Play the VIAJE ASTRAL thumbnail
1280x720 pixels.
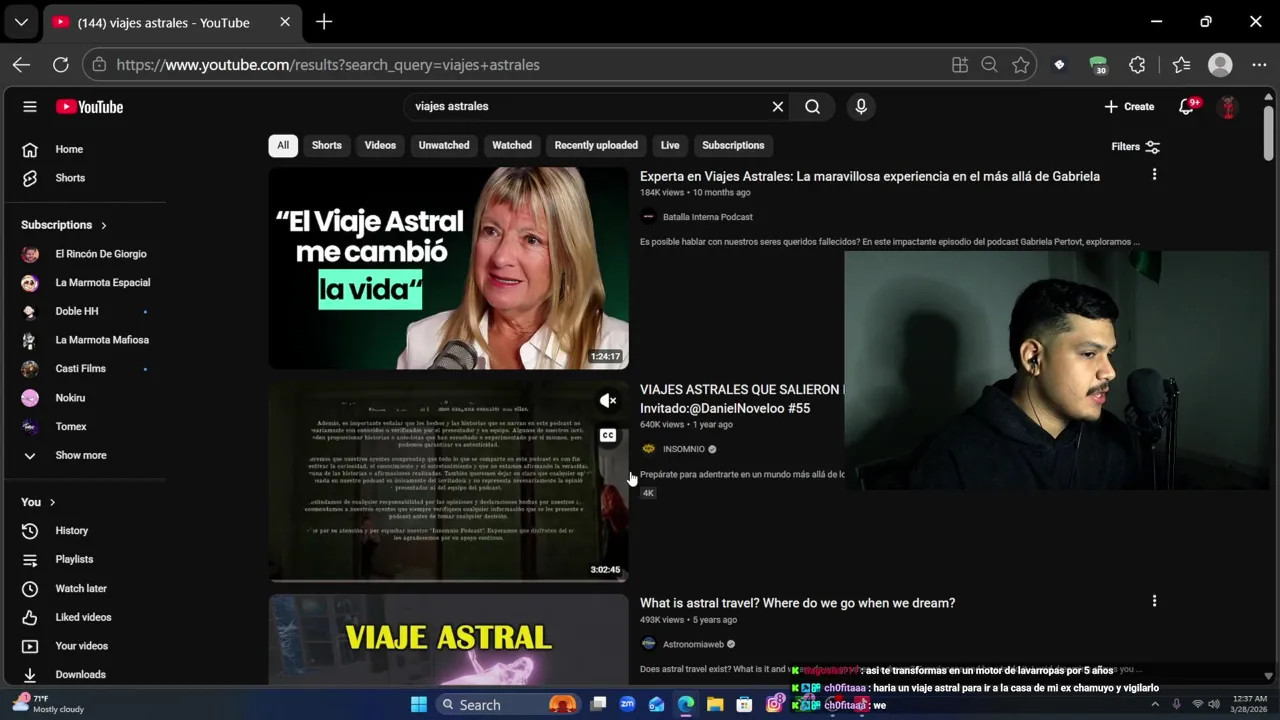(x=448, y=640)
